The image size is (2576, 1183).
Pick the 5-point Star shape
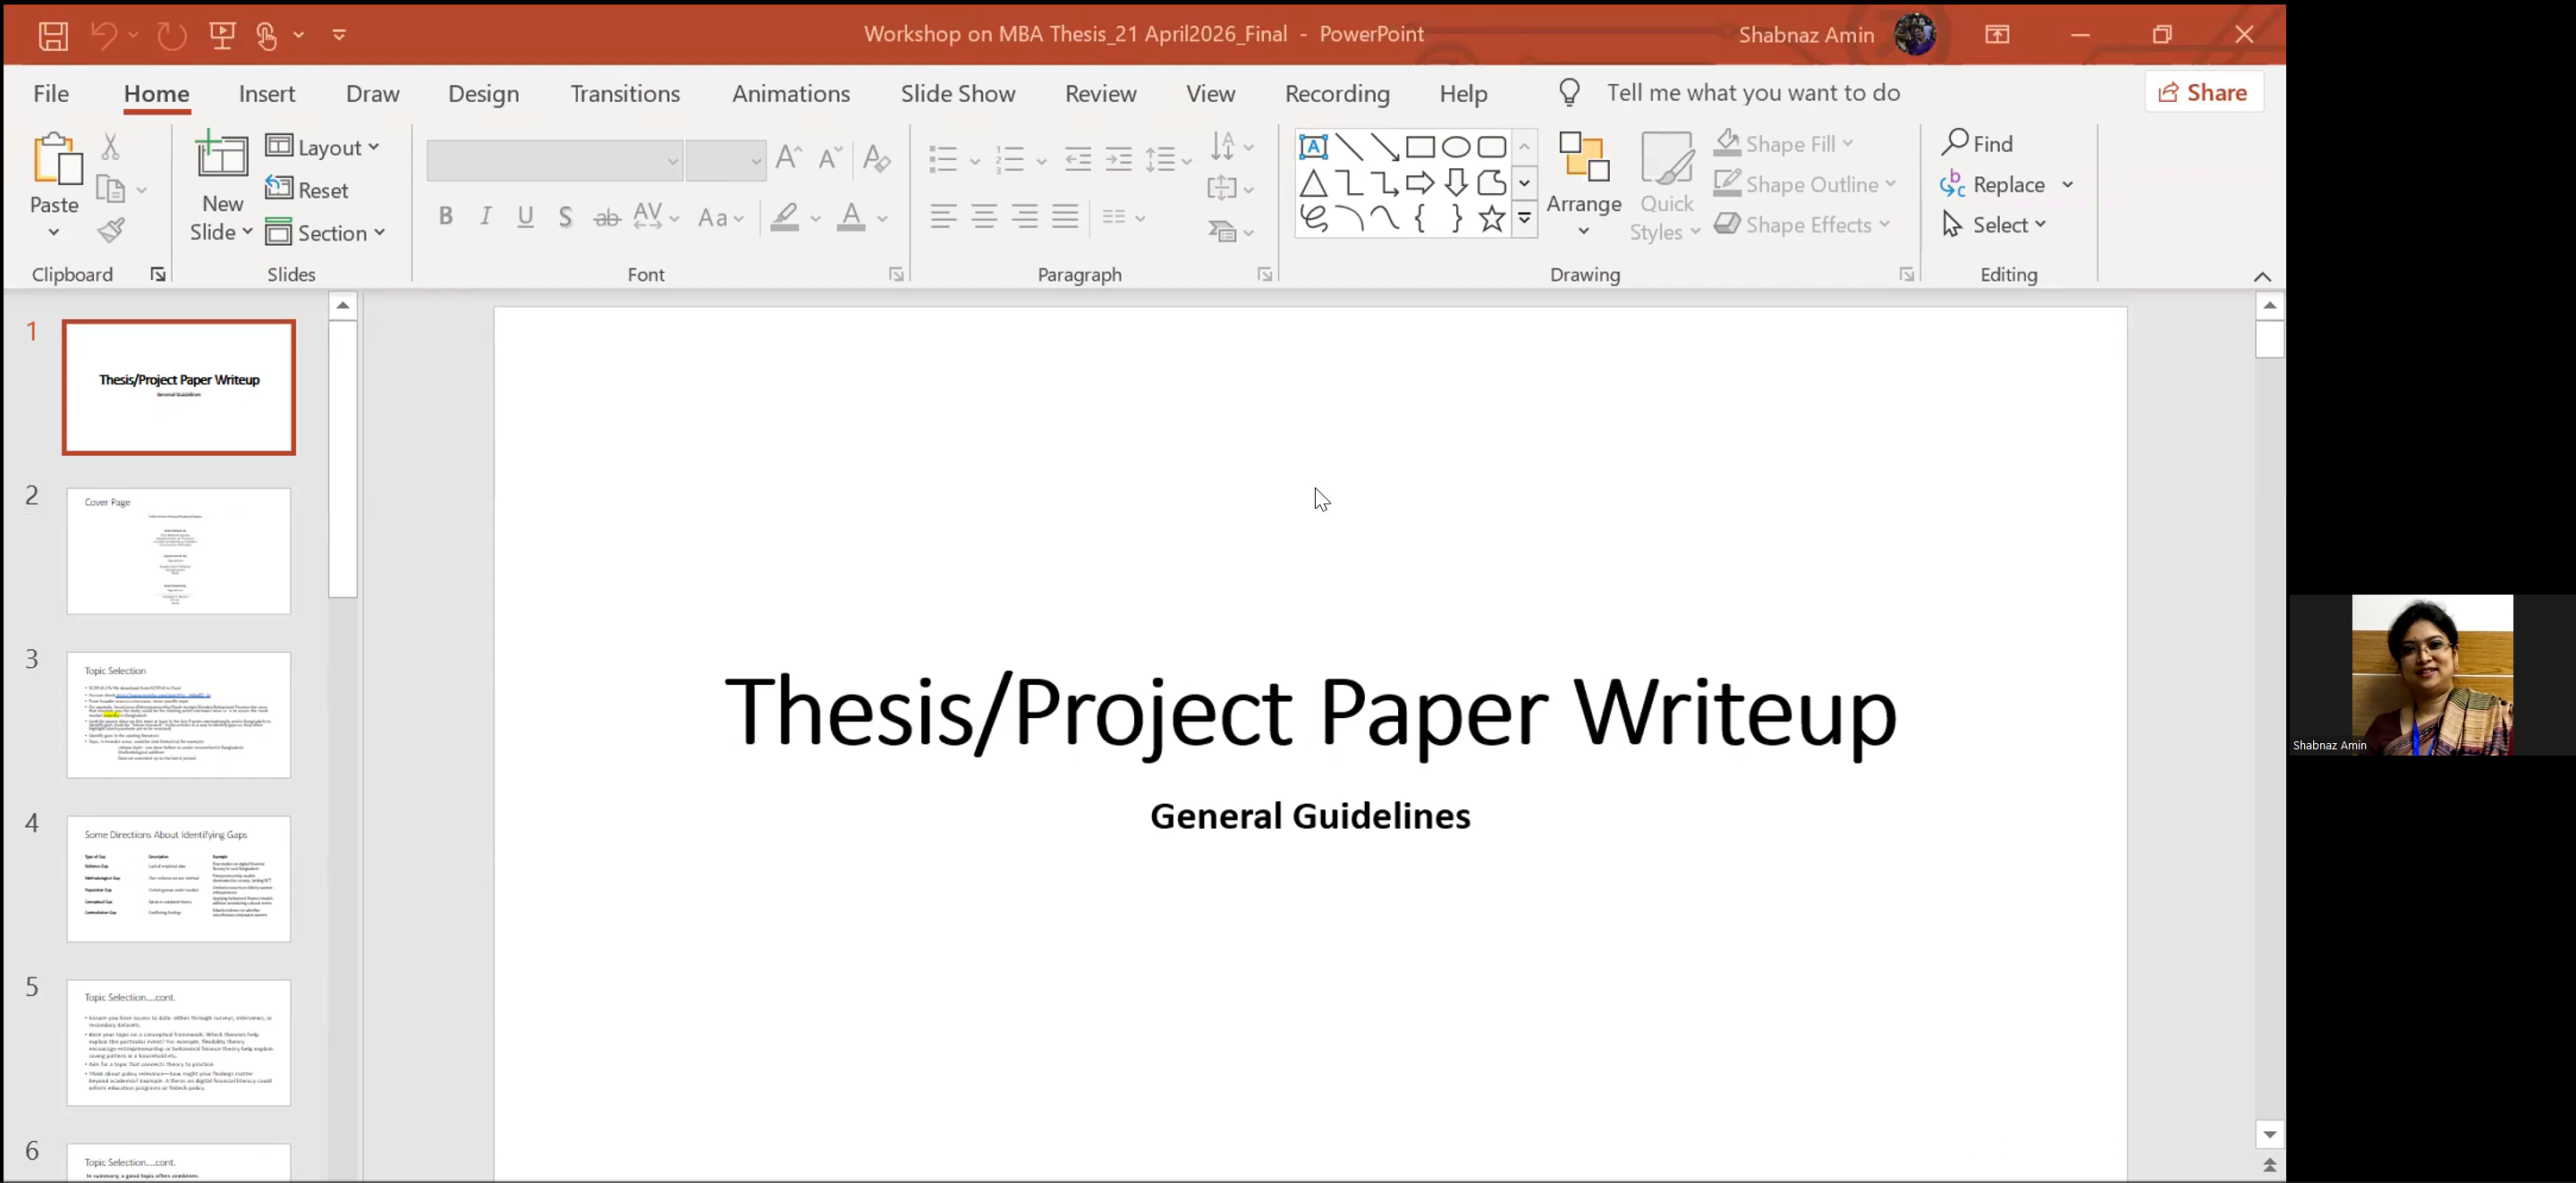pyautogui.click(x=1491, y=218)
